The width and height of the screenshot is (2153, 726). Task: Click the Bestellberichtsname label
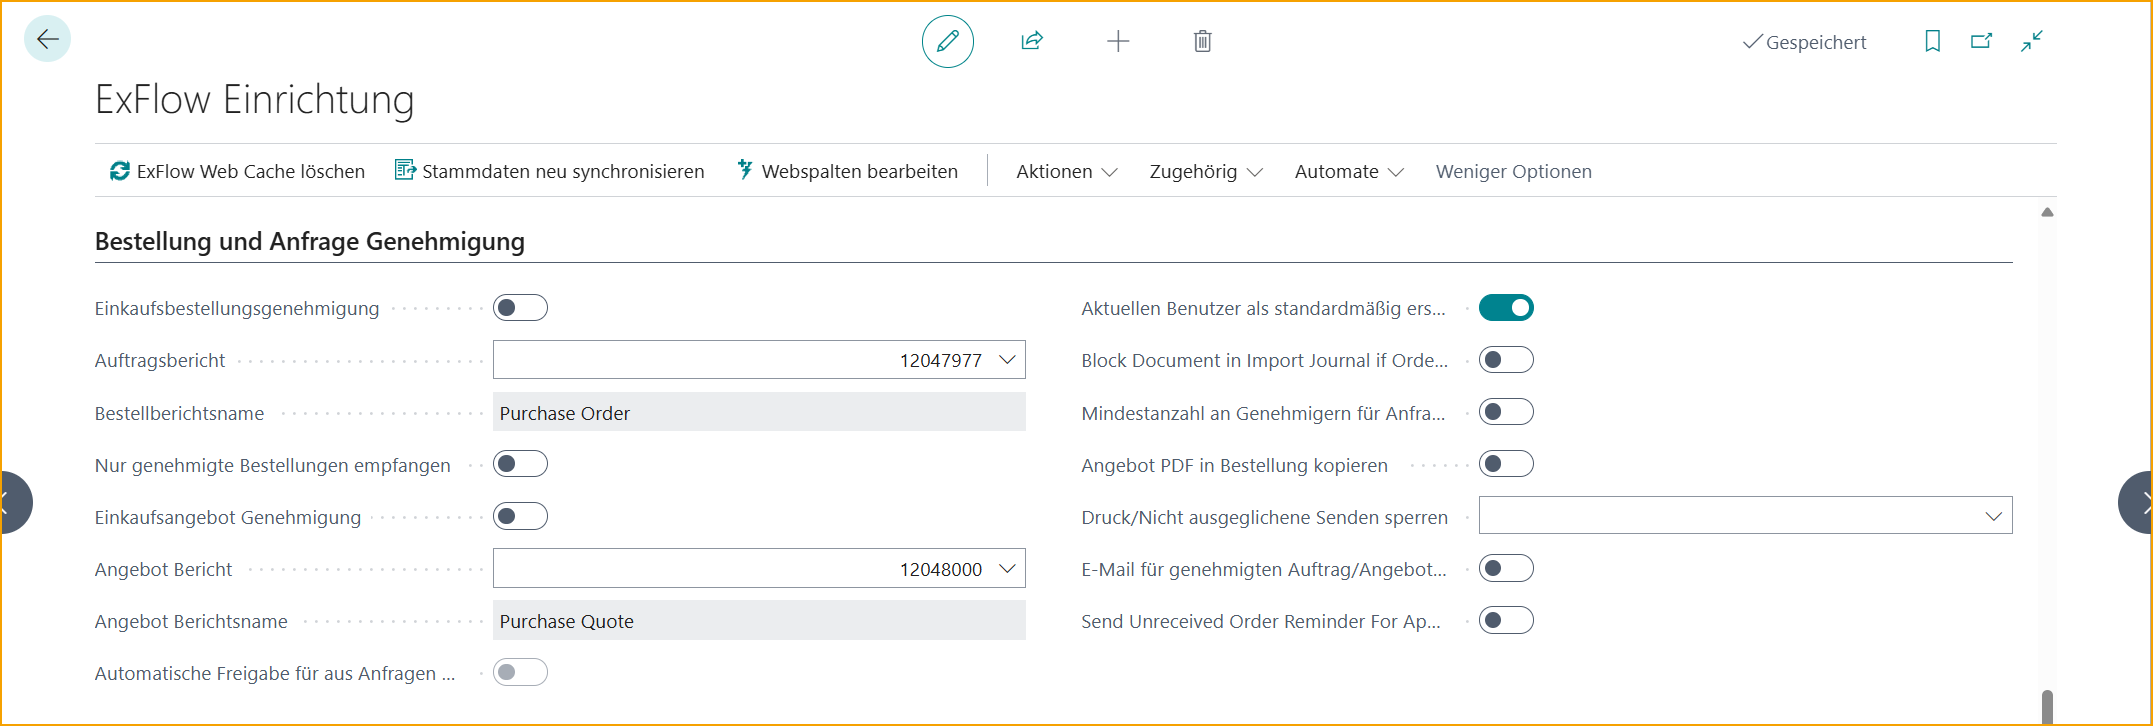click(179, 413)
